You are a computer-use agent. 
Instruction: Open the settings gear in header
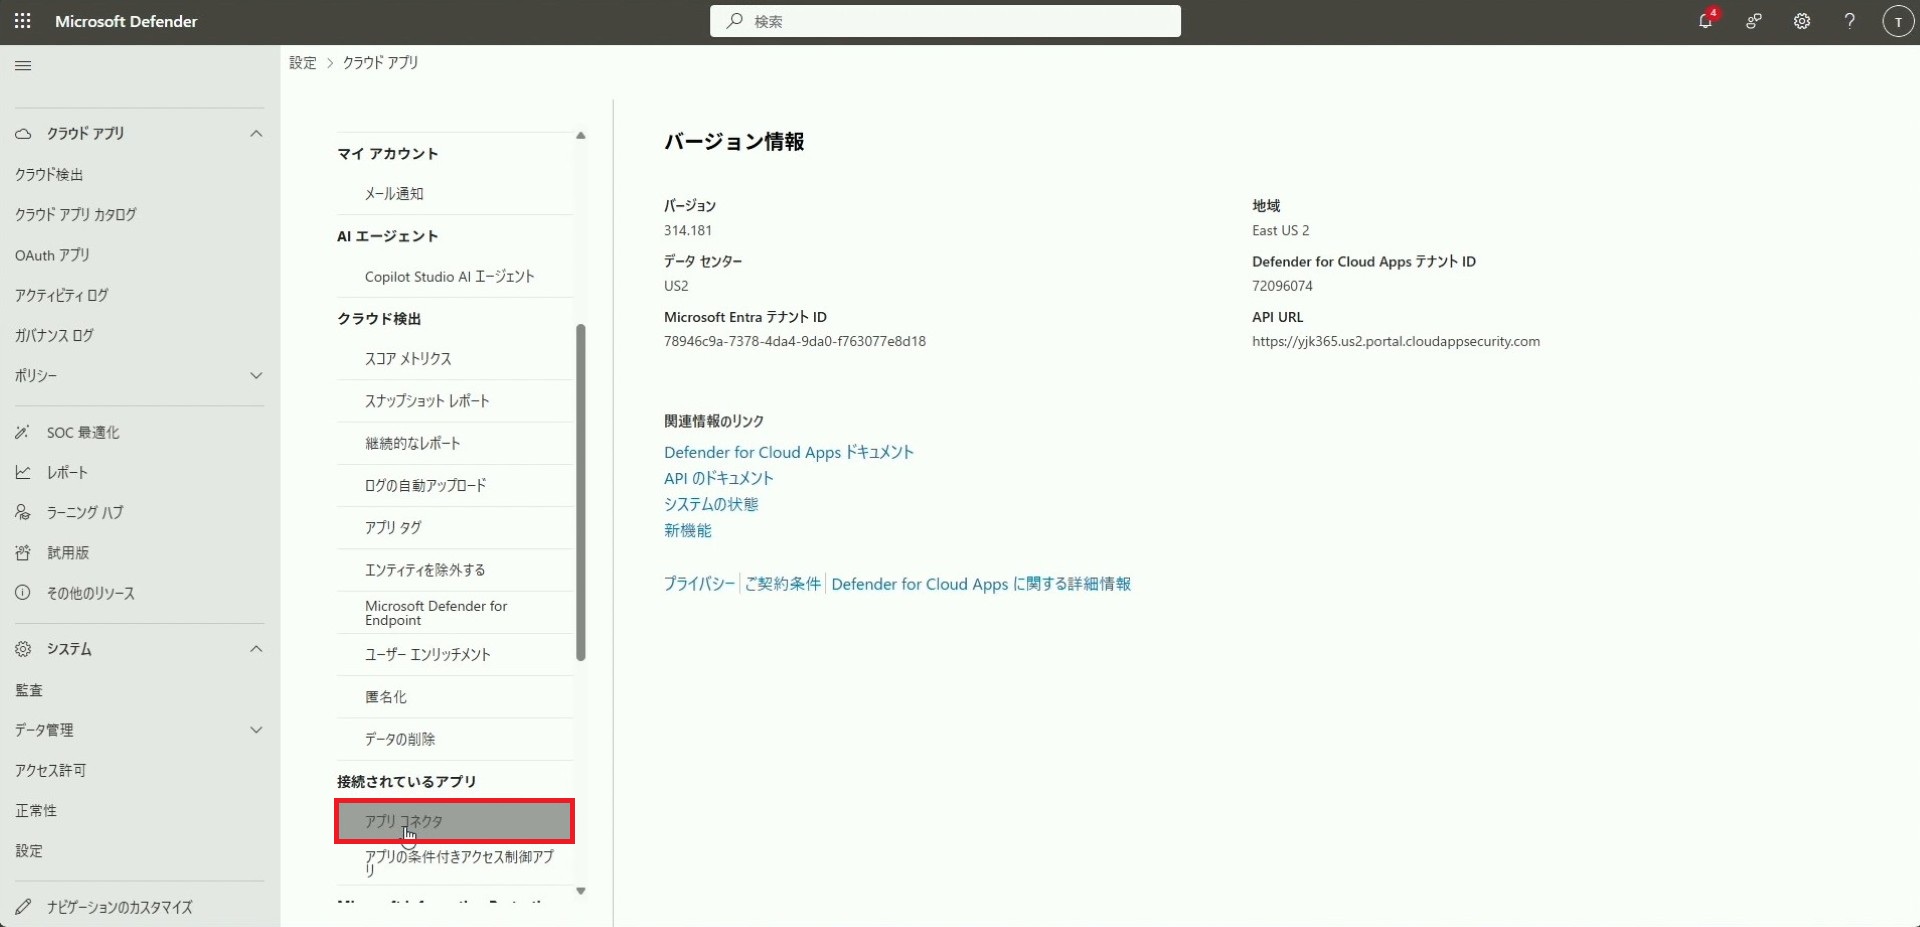(x=1801, y=21)
